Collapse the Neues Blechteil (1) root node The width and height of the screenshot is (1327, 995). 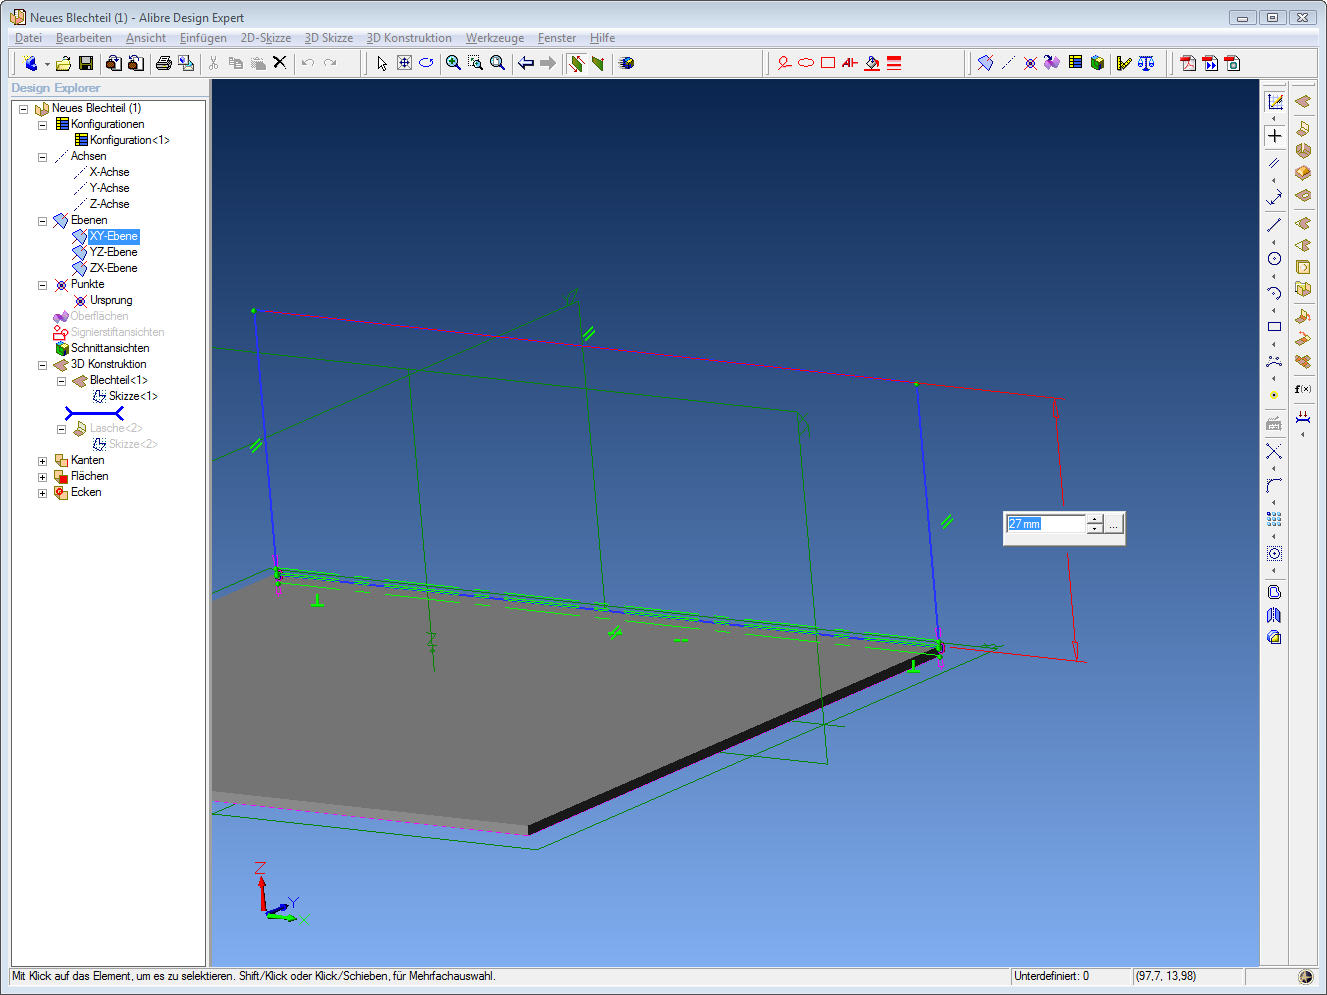point(23,109)
